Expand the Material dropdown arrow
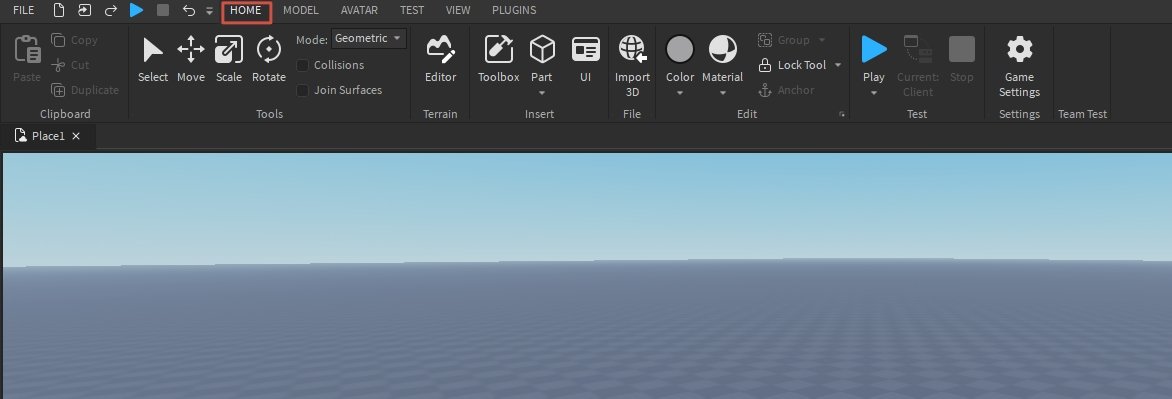The height and width of the screenshot is (399, 1172). [x=723, y=93]
